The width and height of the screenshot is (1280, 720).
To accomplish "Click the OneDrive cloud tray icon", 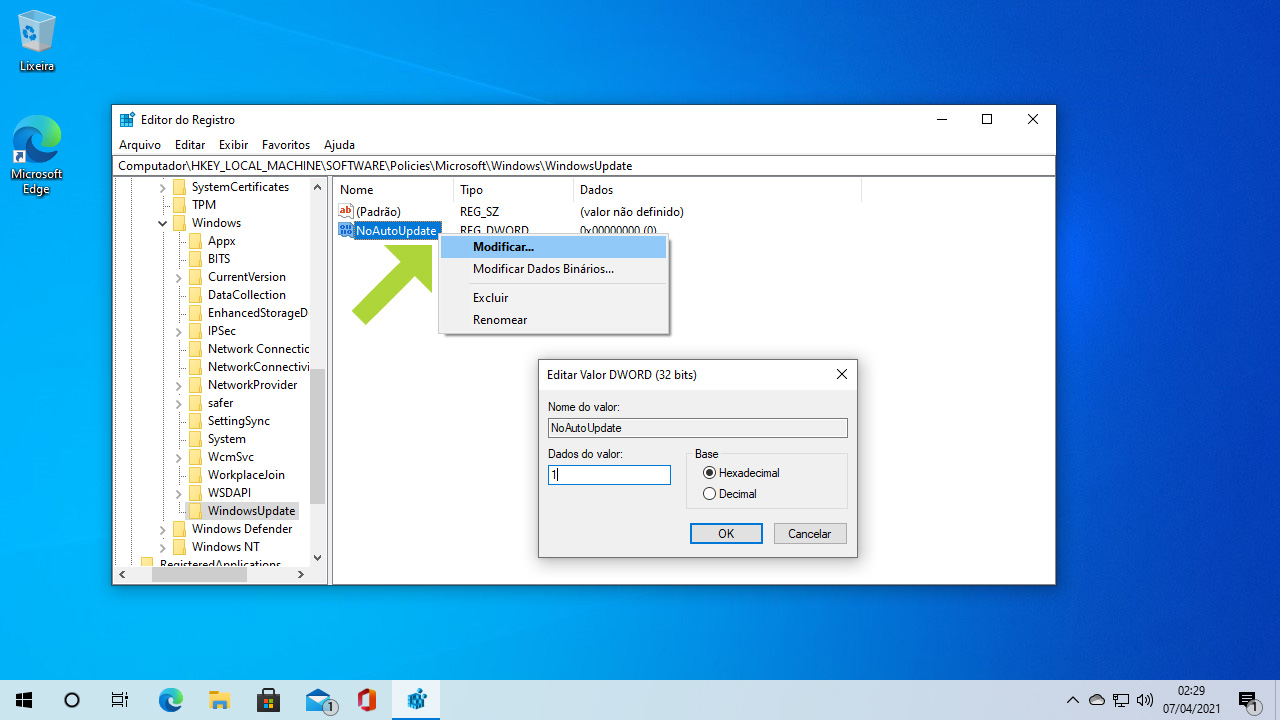I will coord(1097,700).
